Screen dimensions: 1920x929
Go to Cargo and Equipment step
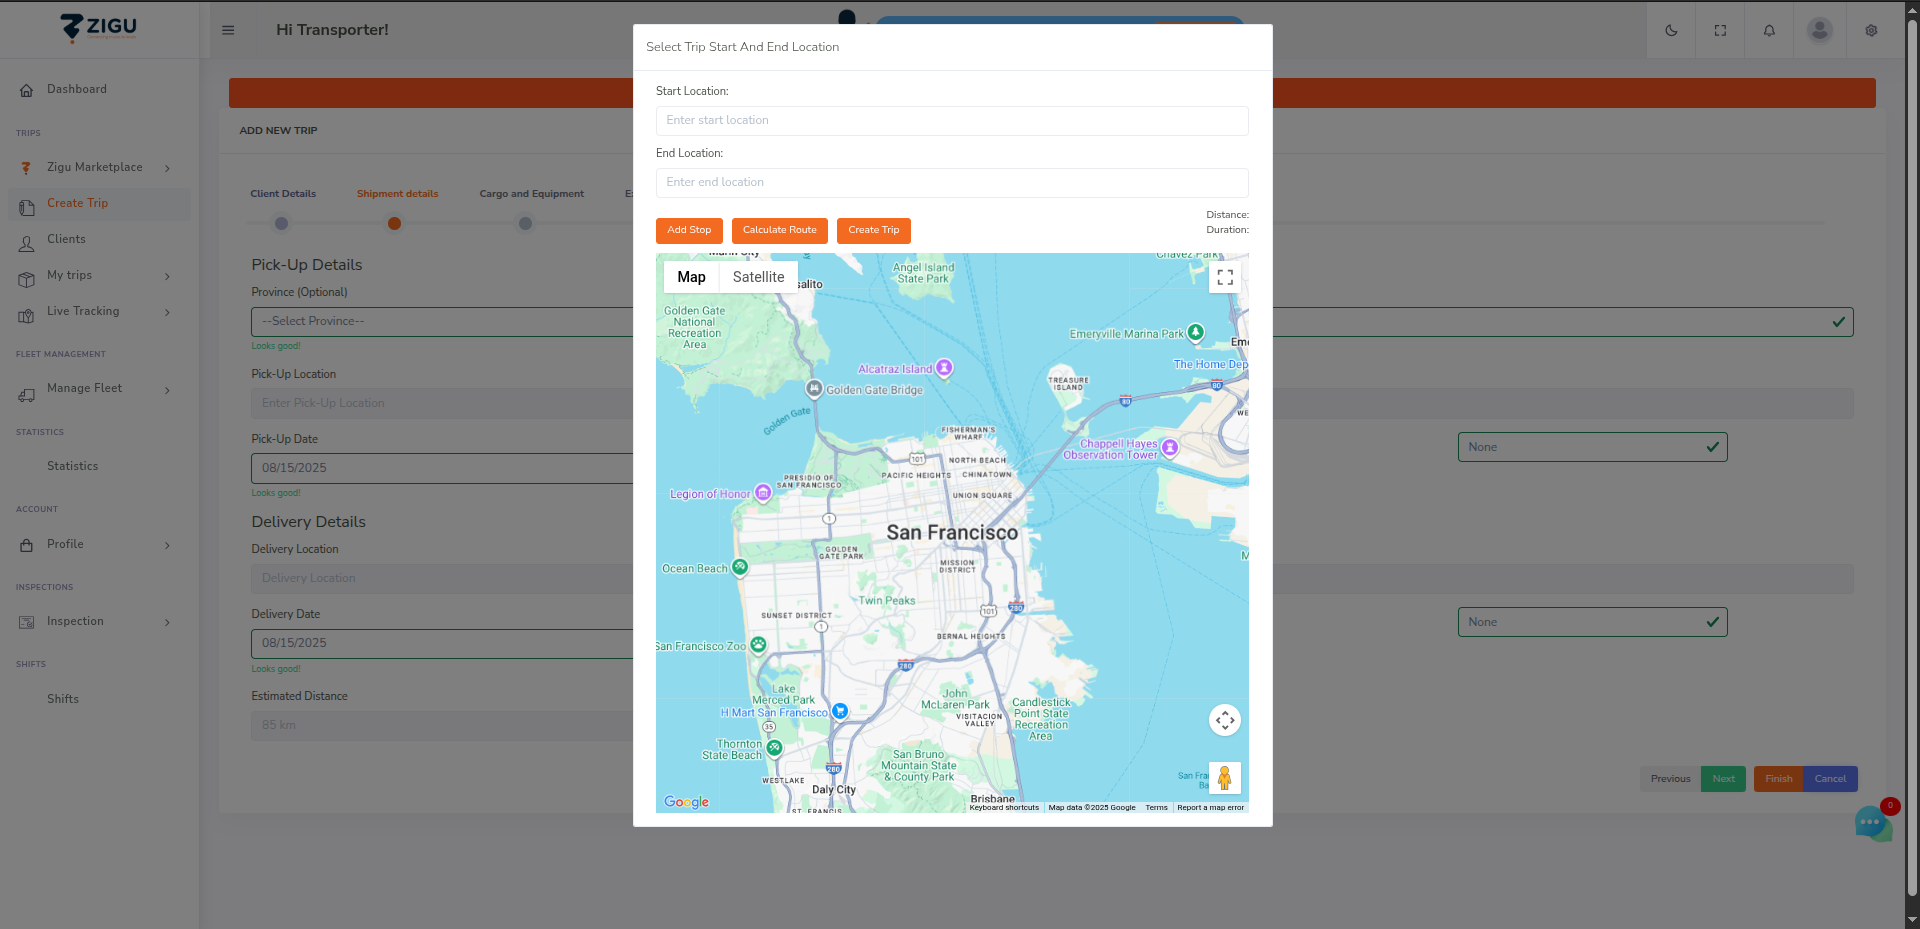(x=531, y=194)
